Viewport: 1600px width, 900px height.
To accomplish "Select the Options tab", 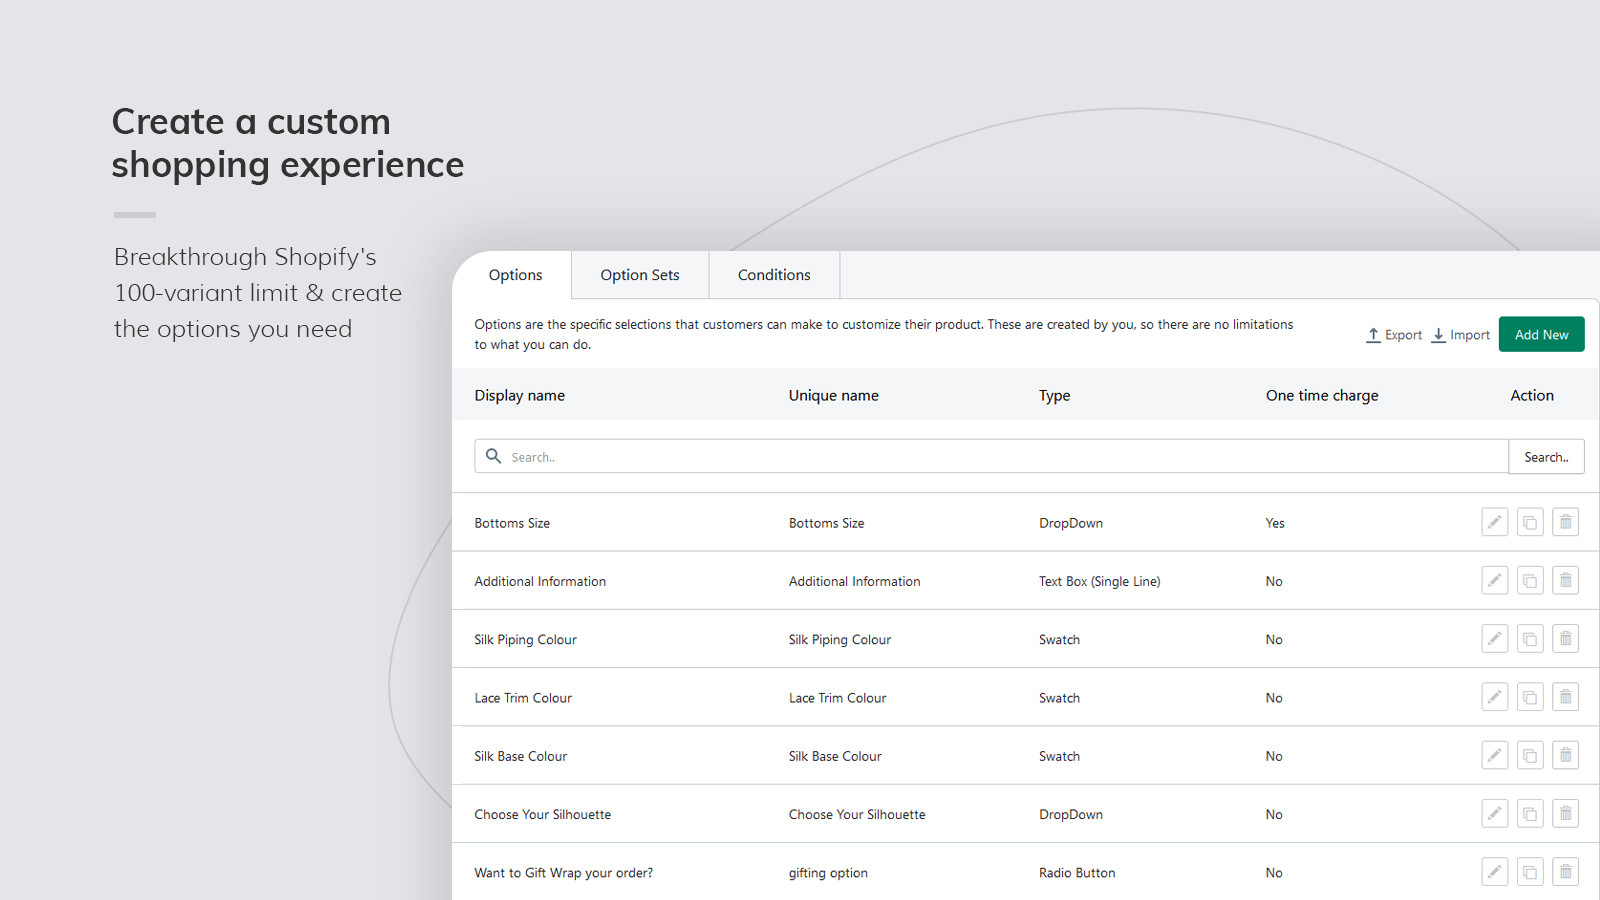I will [x=515, y=275].
